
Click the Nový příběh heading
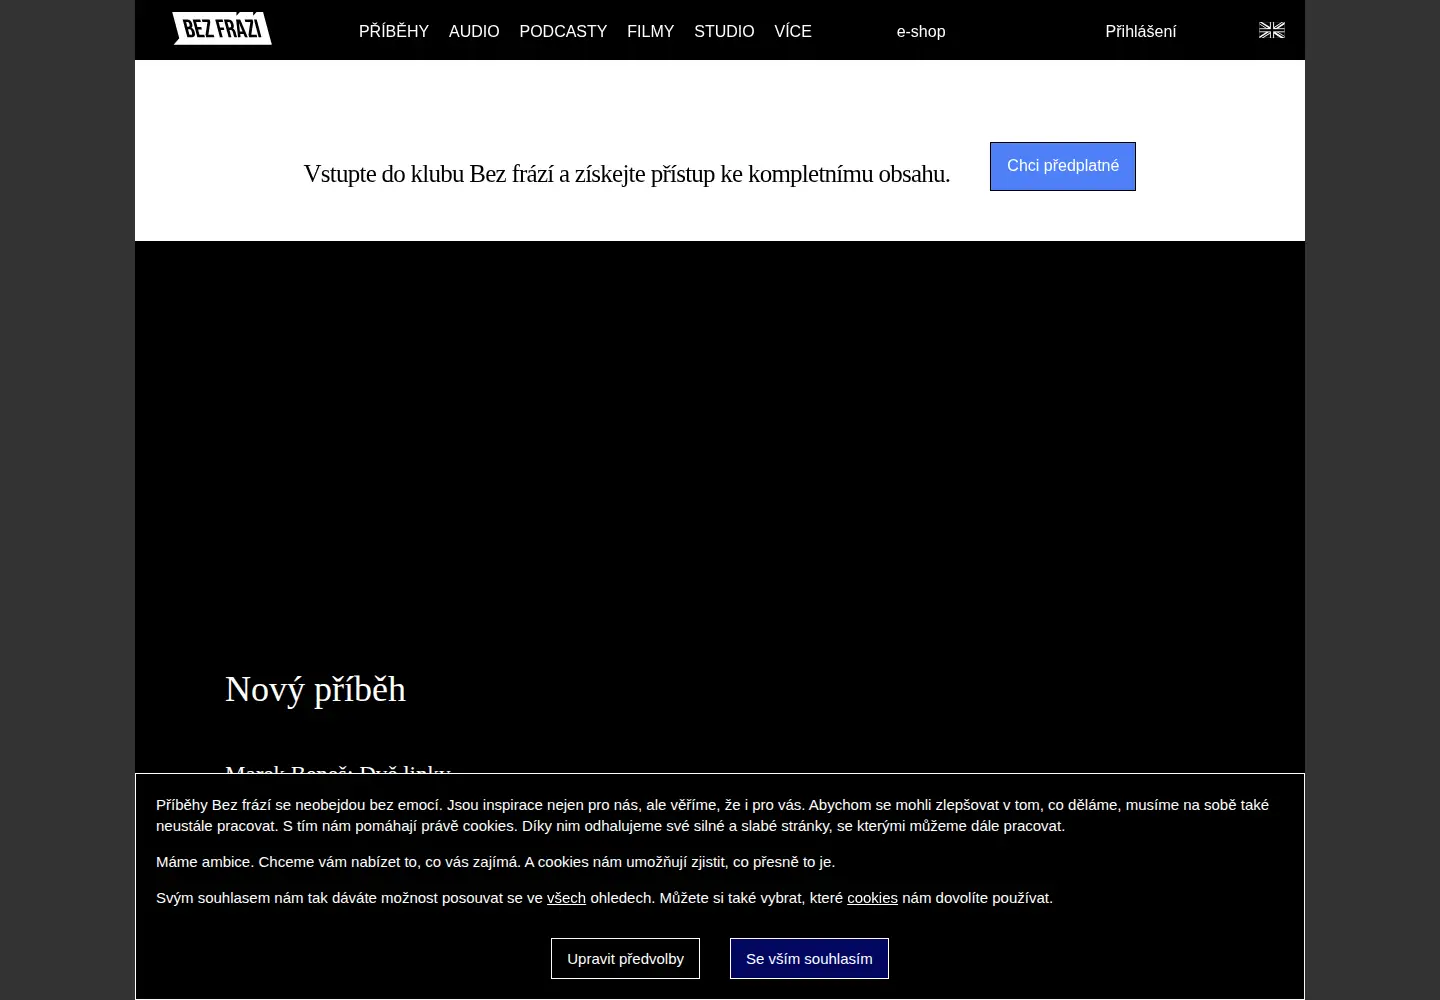pyautogui.click(x=315, y=690)
